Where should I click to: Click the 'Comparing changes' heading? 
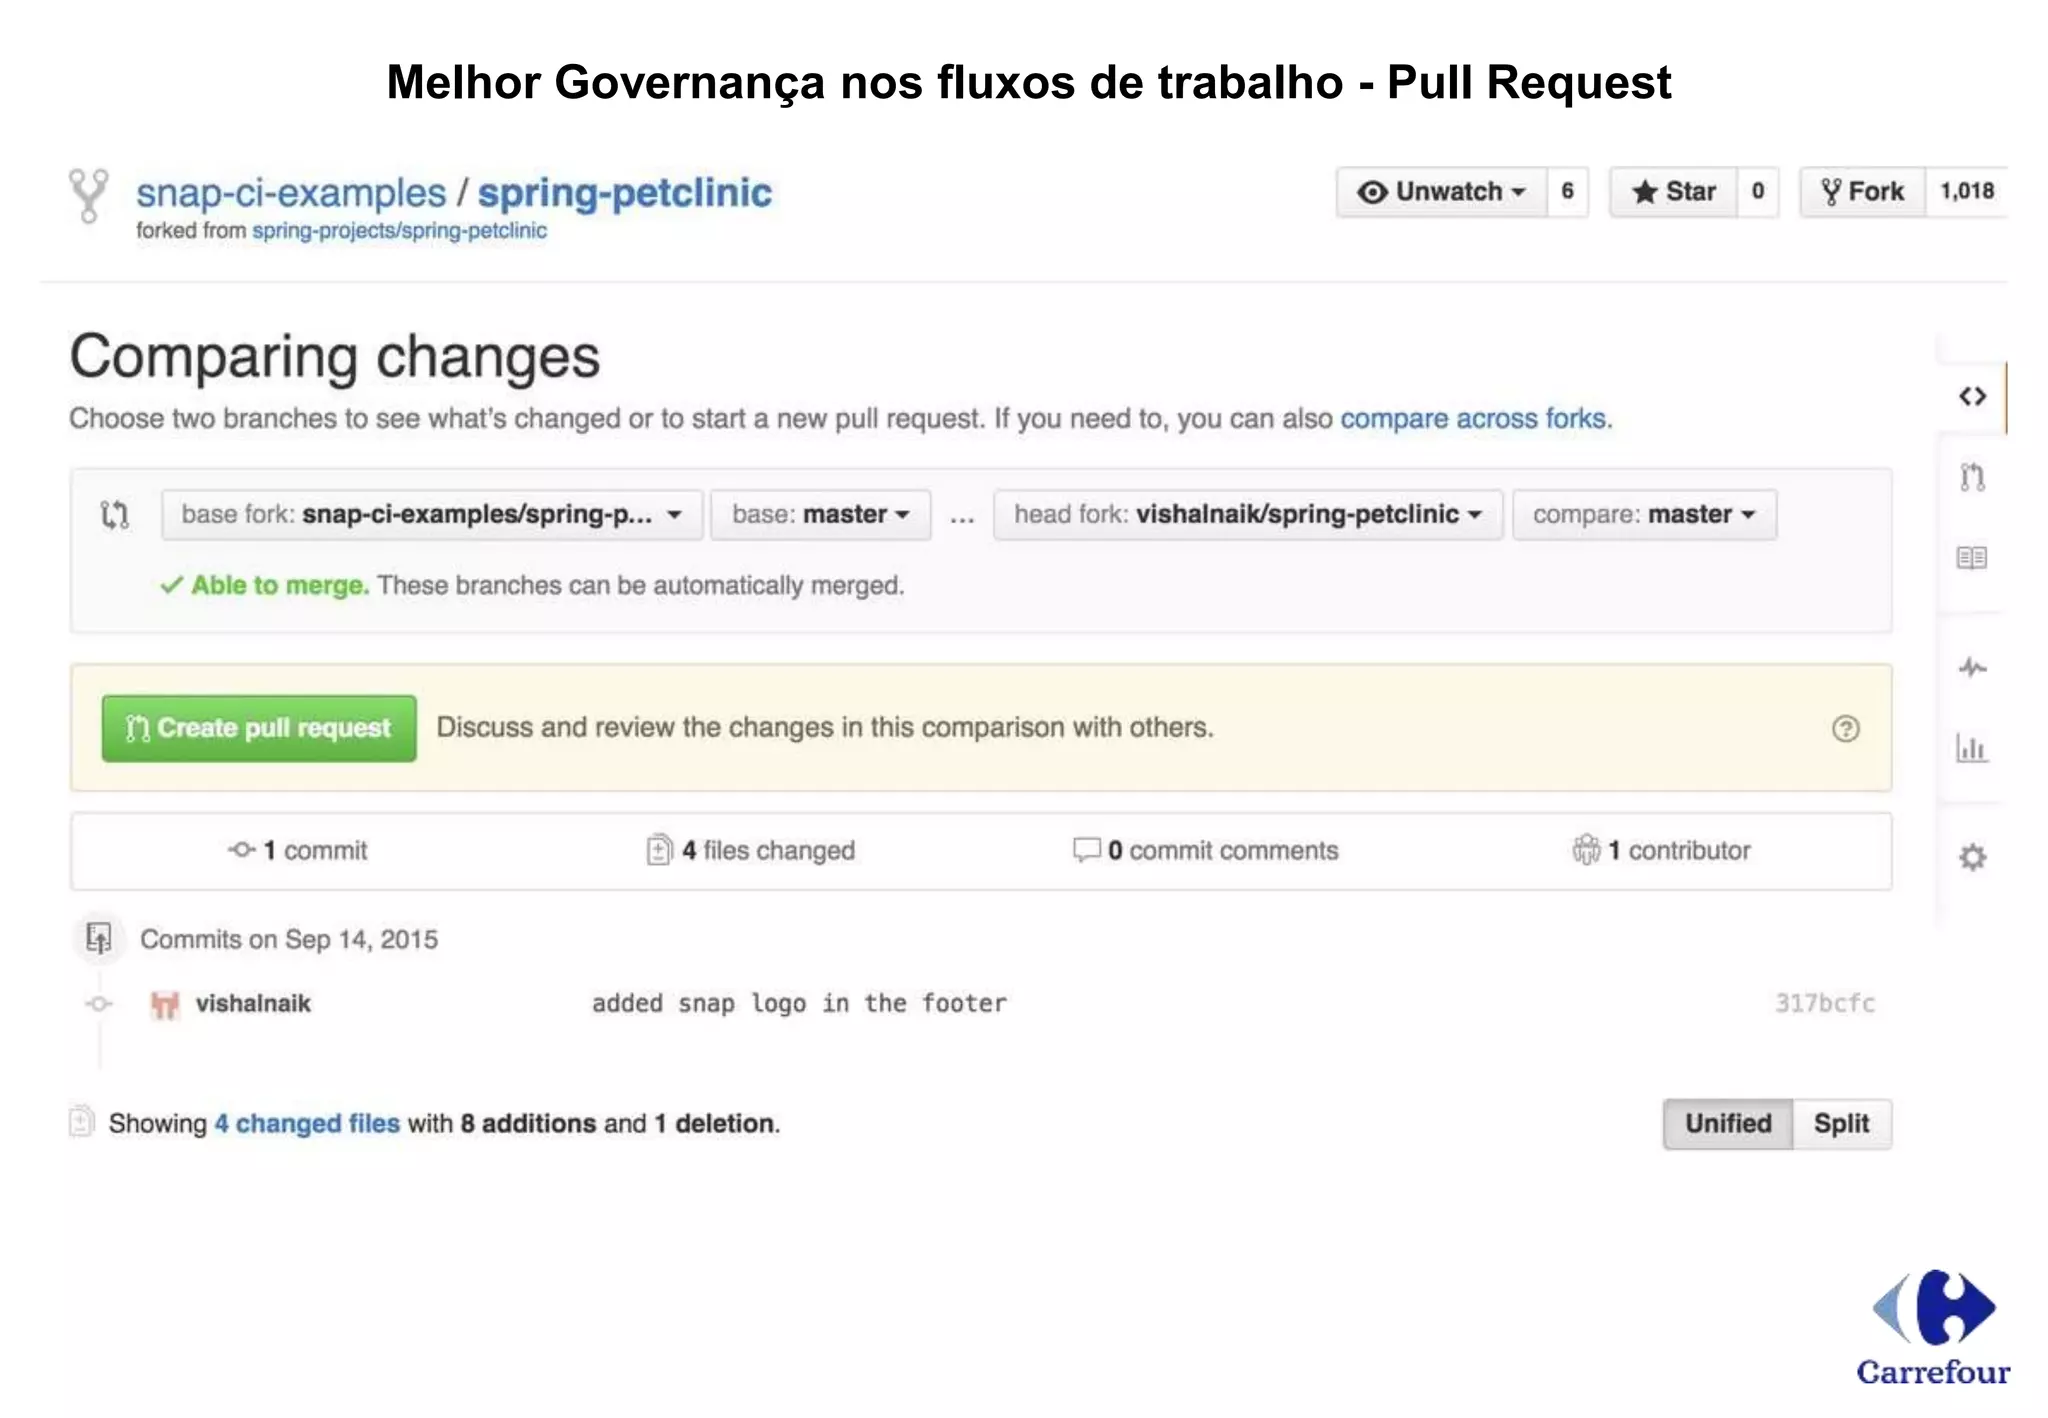pyautogui.click(x=335, y=357)
